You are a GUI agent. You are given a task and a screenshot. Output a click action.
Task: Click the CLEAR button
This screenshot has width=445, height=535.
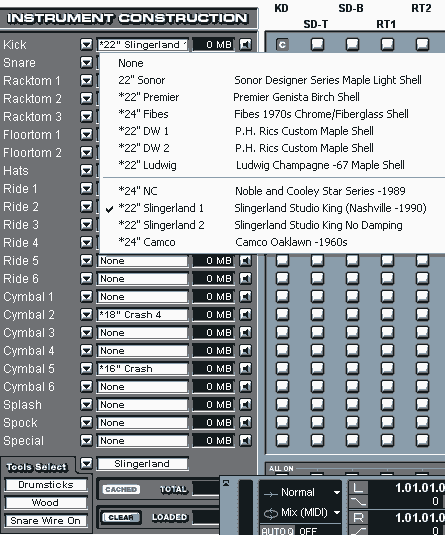pyautogui.click(x=121, y=518)
